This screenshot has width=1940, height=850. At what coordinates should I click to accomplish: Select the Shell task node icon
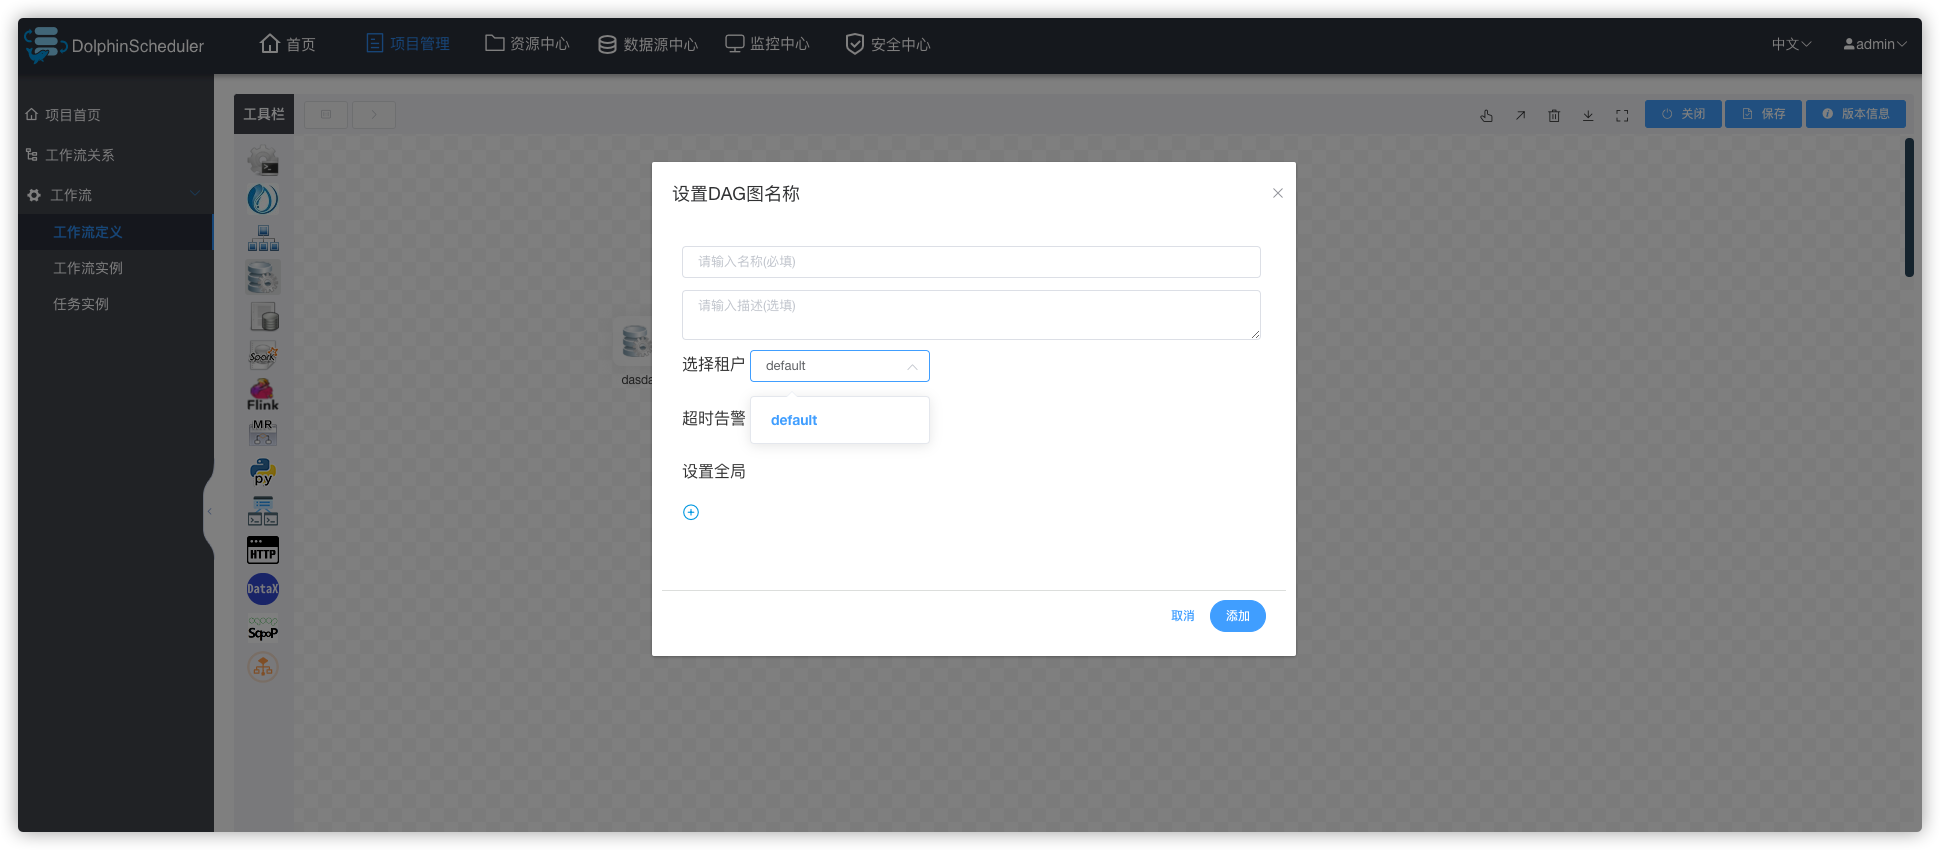263,160
